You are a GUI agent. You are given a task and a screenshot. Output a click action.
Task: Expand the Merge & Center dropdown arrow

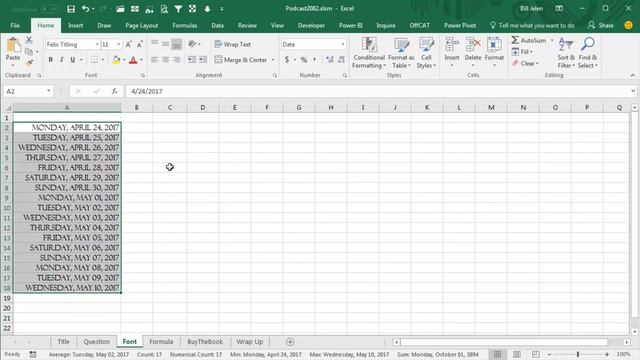[x=273, y=60]
